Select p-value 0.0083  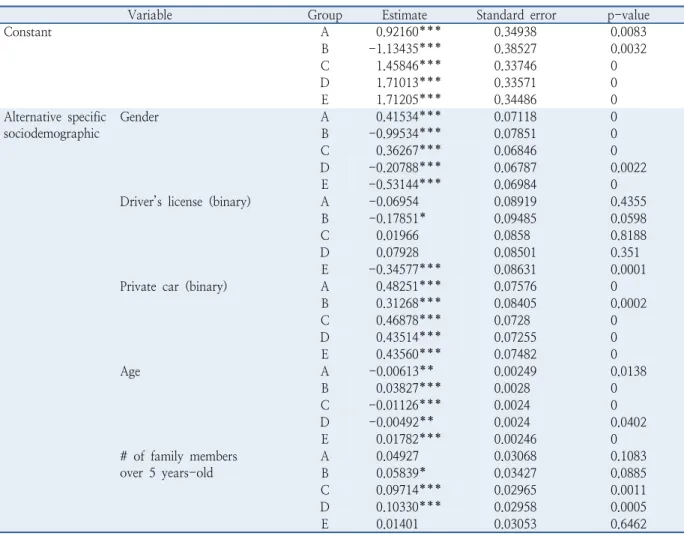click(628, 32)
